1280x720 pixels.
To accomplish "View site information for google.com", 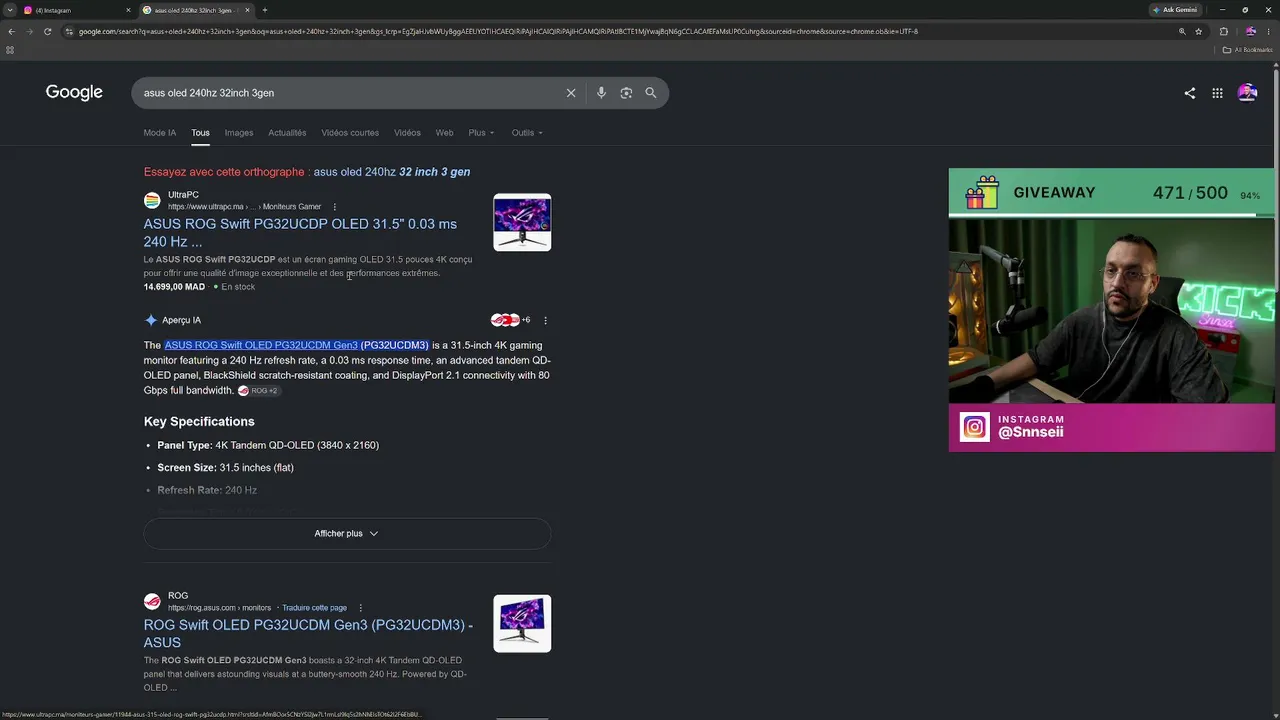I will coord(69,31).
